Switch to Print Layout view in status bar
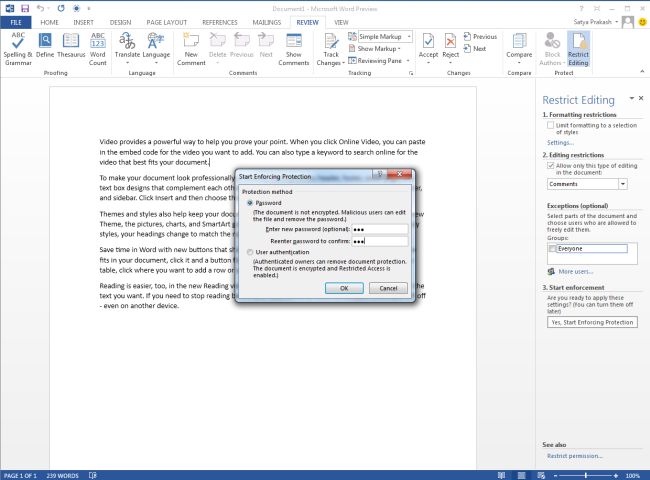The height and width of the screenshot is (480, 650). (521, 475)
